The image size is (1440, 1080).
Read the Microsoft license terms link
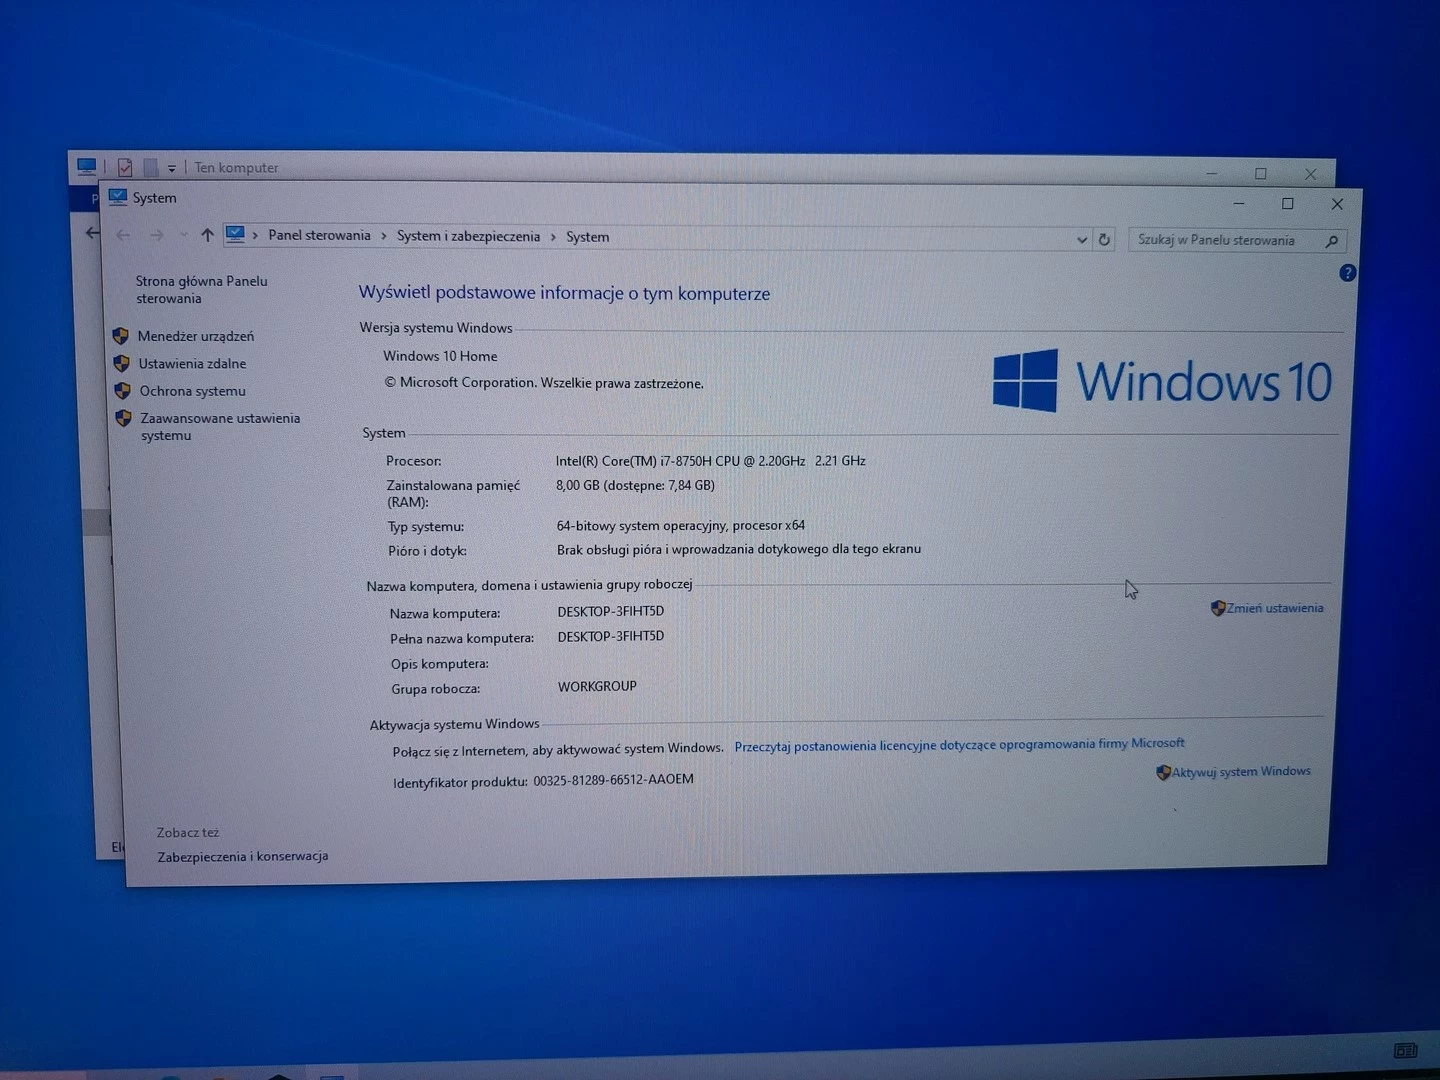pos(959,745)
